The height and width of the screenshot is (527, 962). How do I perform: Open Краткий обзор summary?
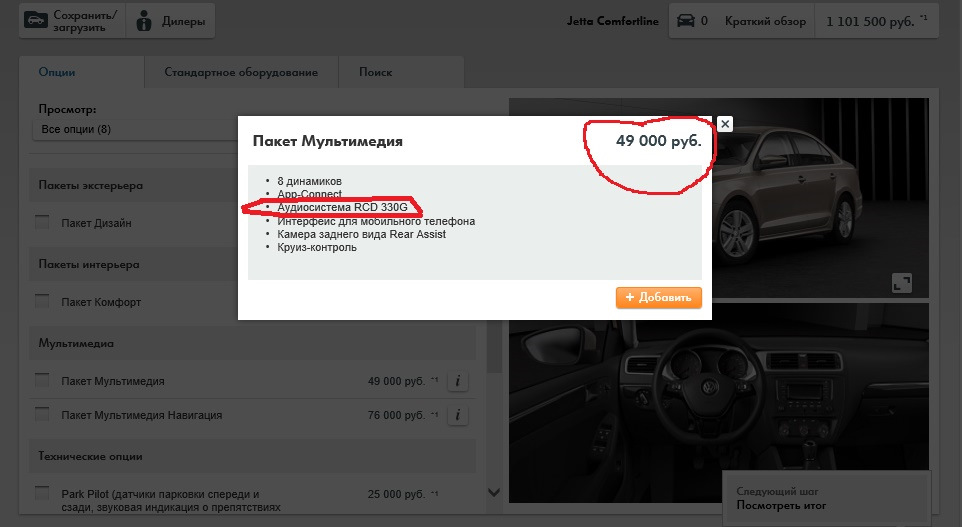click(765, 21)
